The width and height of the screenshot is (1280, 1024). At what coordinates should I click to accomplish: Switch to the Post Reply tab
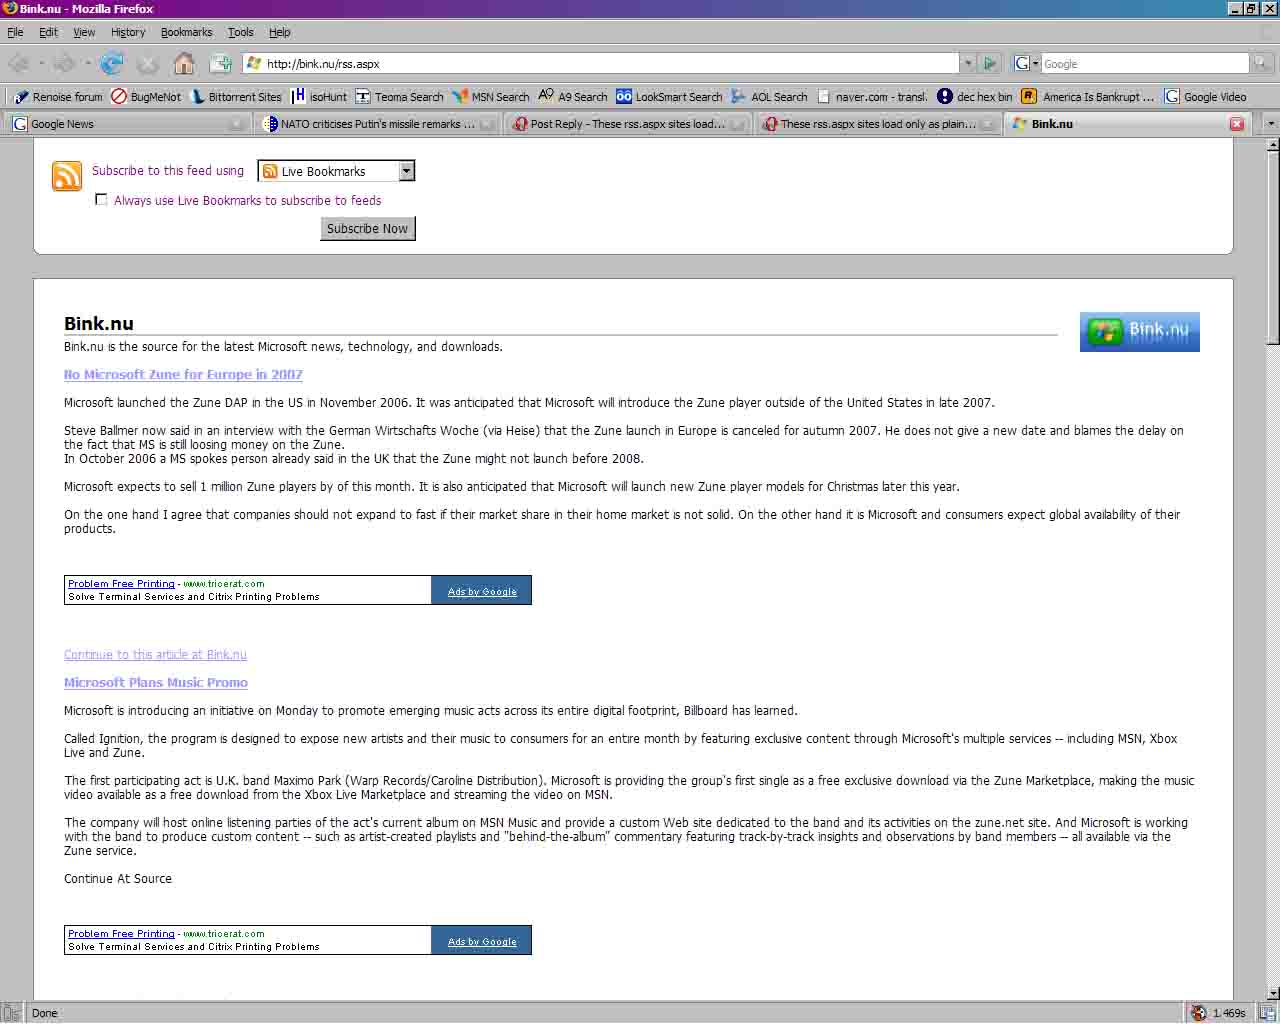coord(627,124)
